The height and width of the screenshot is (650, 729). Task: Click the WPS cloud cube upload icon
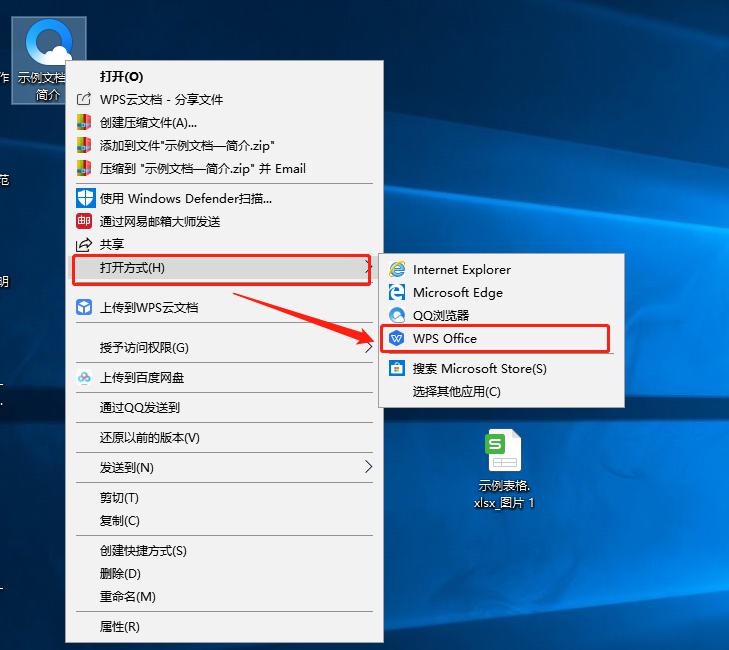[84, 307]
